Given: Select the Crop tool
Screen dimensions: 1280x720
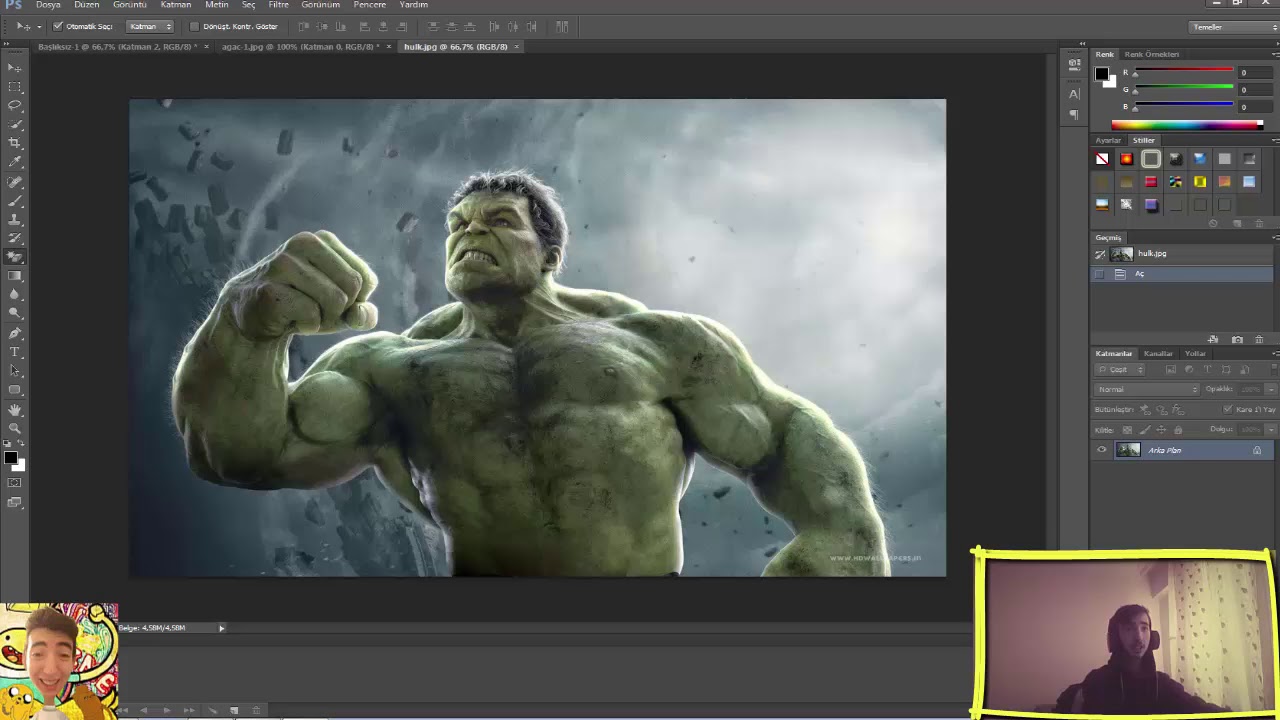Looking at the screenshot, I should [15, 143].
